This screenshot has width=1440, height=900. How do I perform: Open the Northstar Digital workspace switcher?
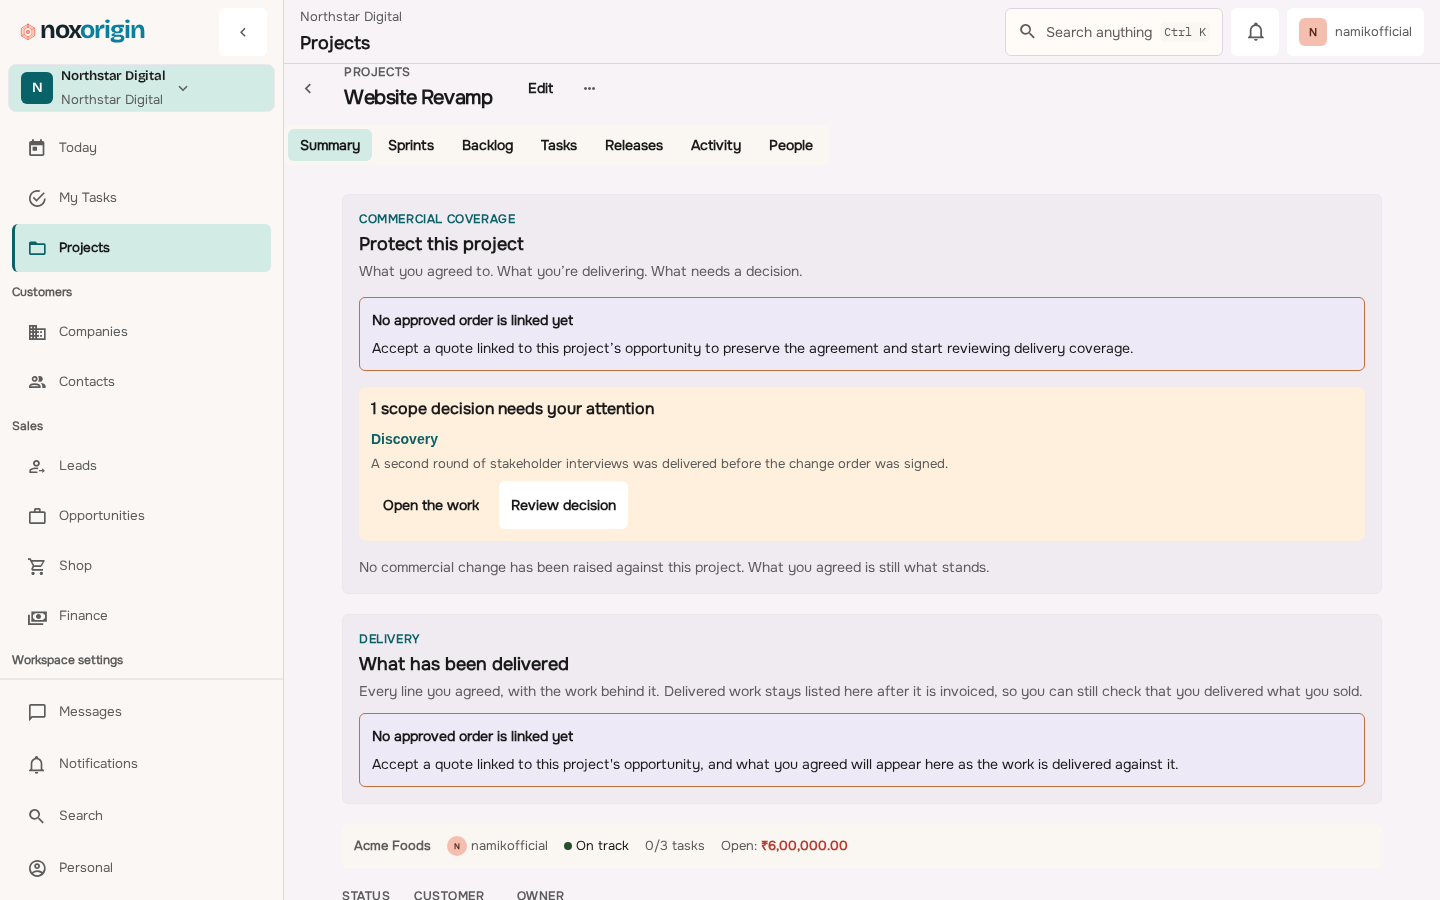pos(141,88)
